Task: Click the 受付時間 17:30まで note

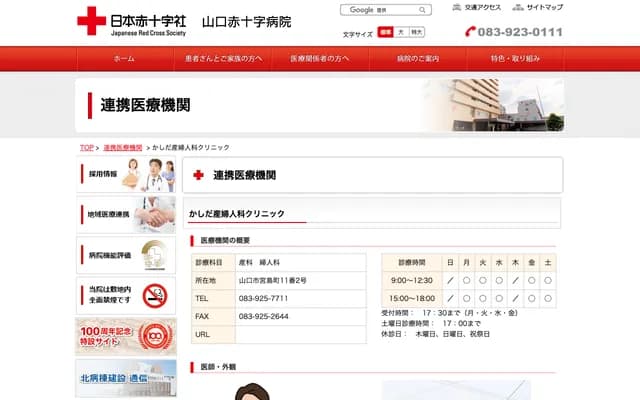Action: [x=449, y=313]
